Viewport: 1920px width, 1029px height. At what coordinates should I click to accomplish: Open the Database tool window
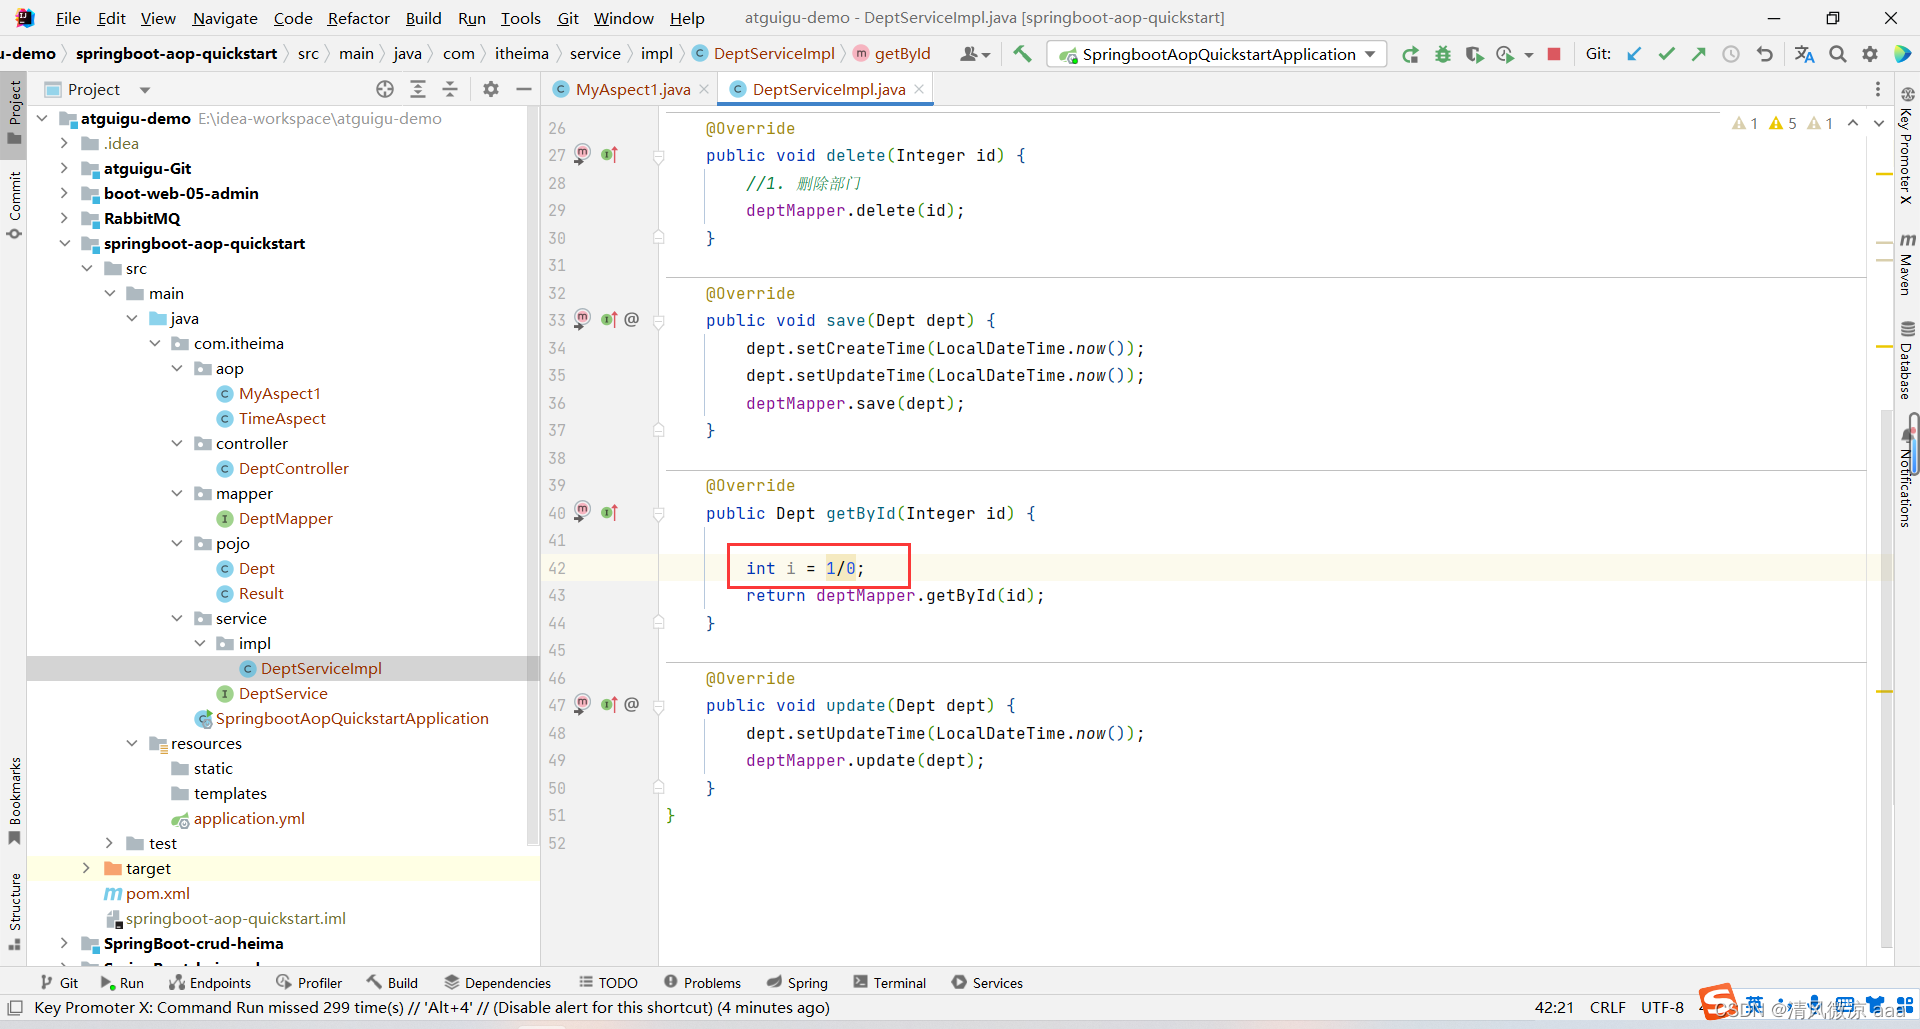[x=1907, y=361]
